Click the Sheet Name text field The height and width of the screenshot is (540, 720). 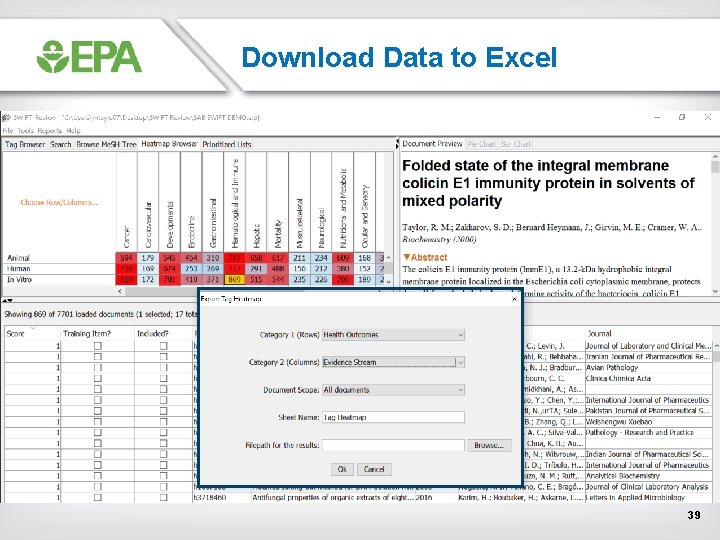(394, 417)
